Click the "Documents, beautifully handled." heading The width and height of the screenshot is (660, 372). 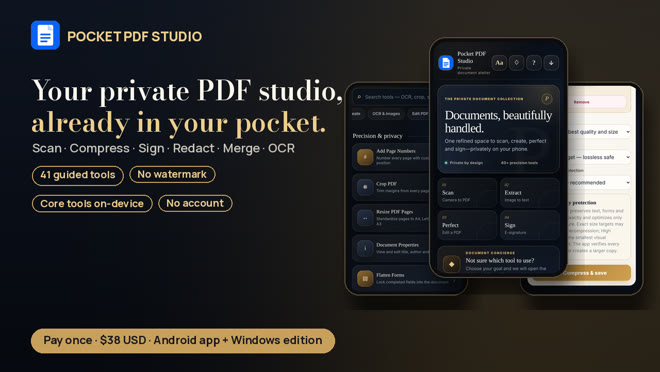(498, 122)
